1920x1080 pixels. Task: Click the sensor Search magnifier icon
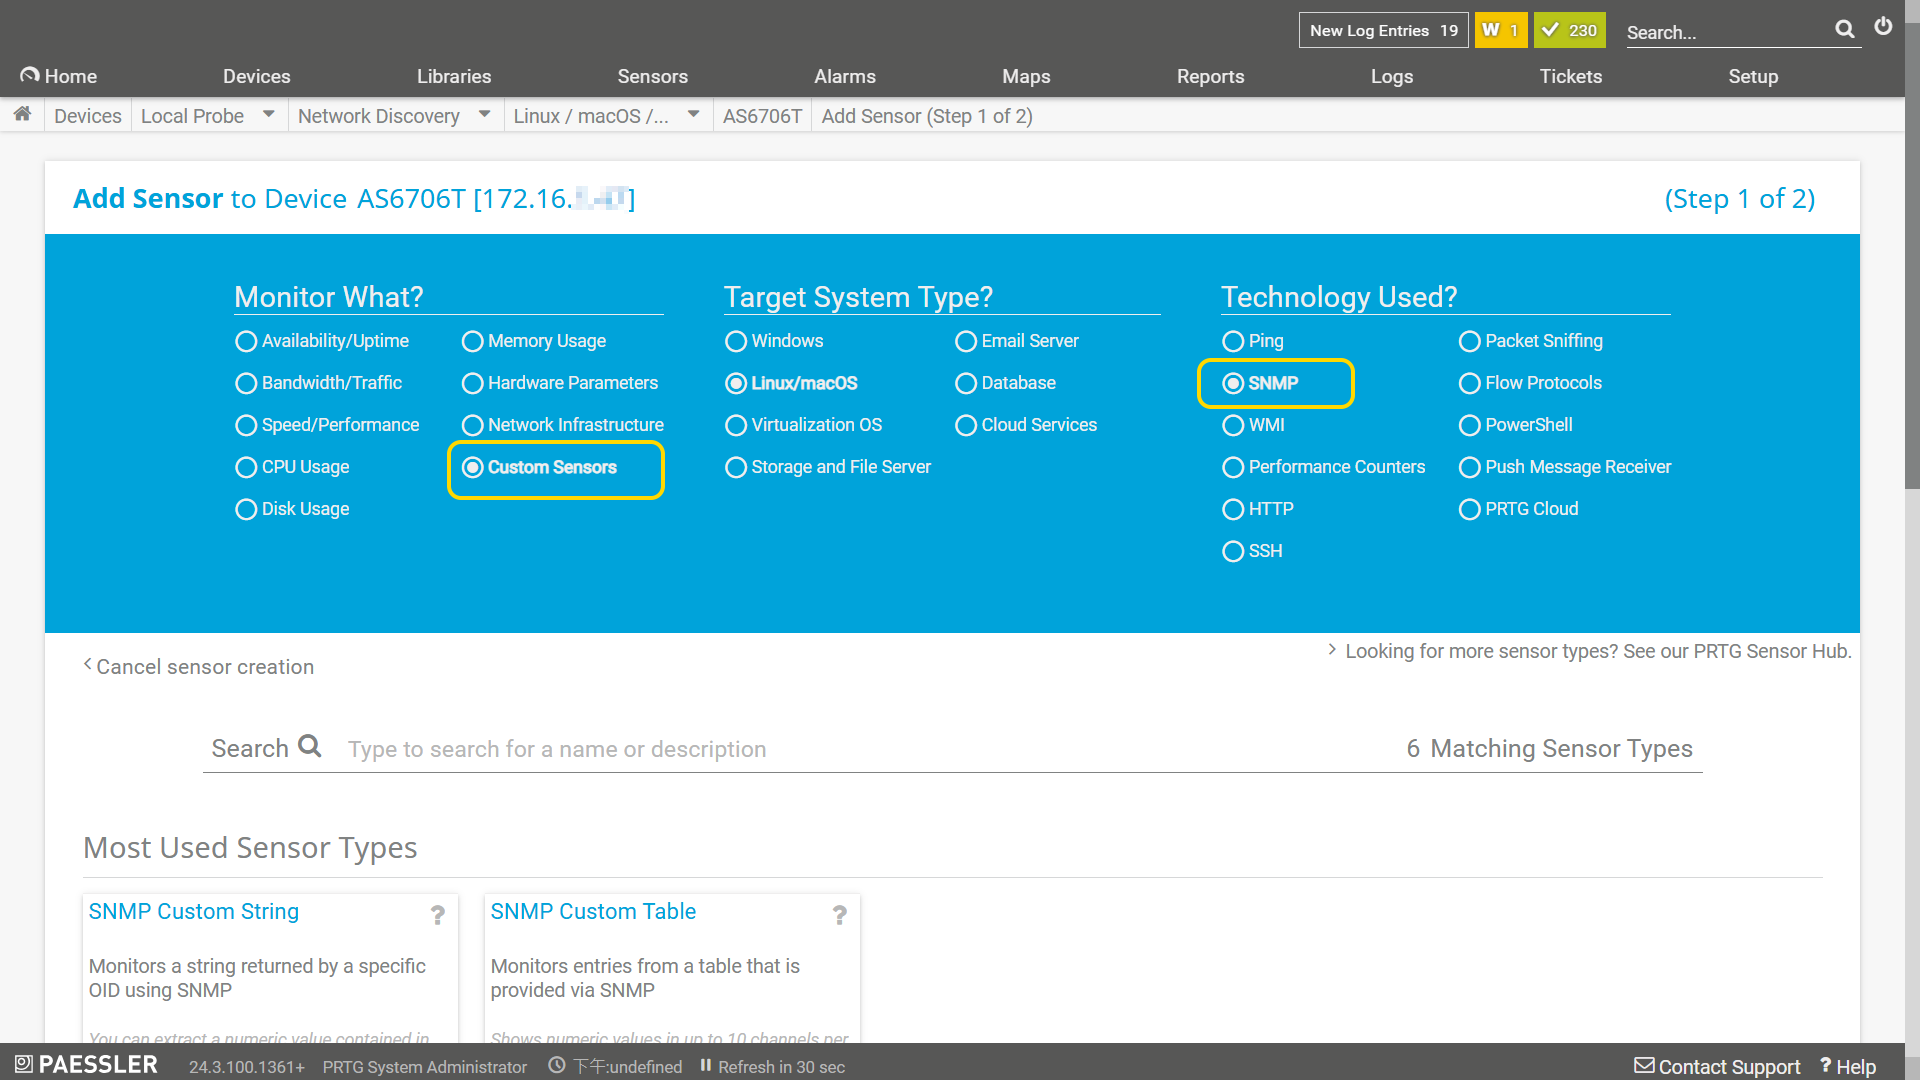(x=310, y=746)
